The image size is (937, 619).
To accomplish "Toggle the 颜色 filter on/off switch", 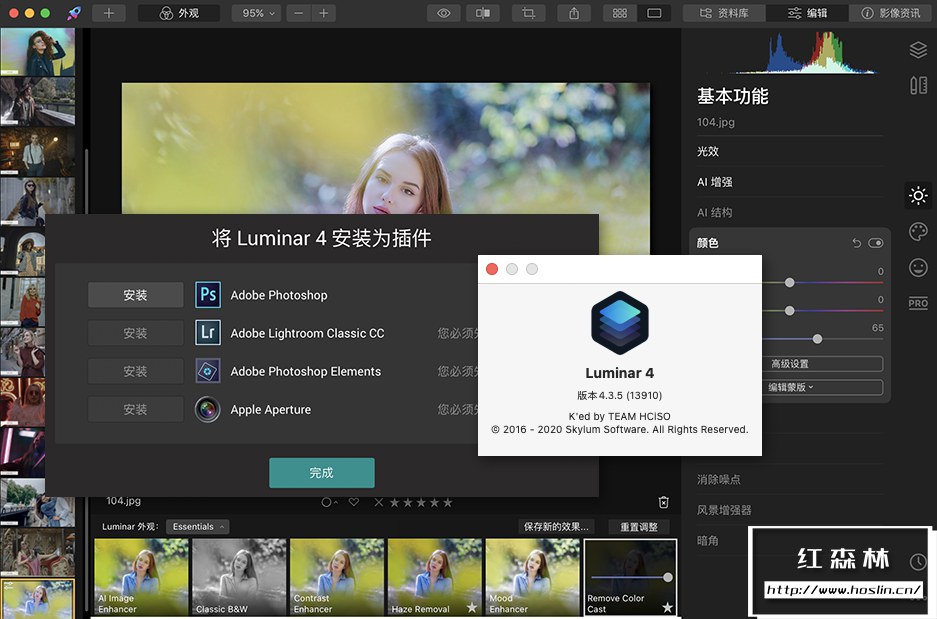I will [x=876, y=243].
